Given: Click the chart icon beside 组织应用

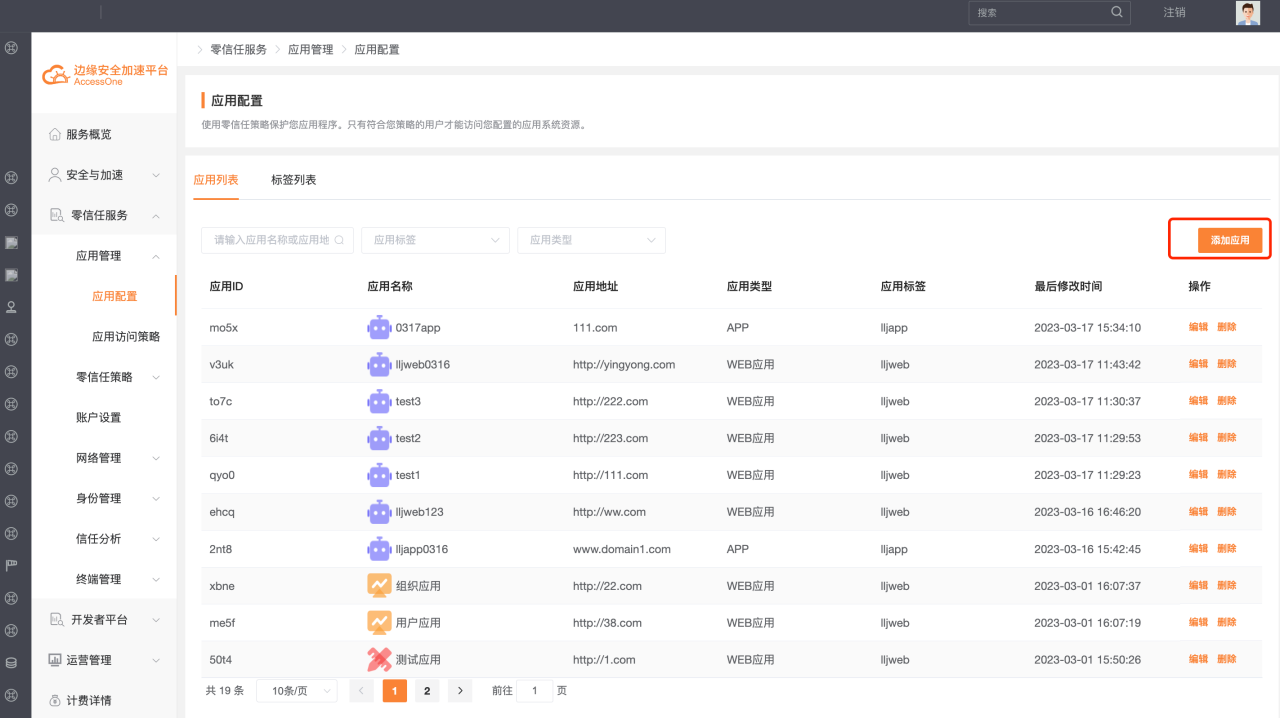Looking at the screenshot, I should click(x=379, y=586).
